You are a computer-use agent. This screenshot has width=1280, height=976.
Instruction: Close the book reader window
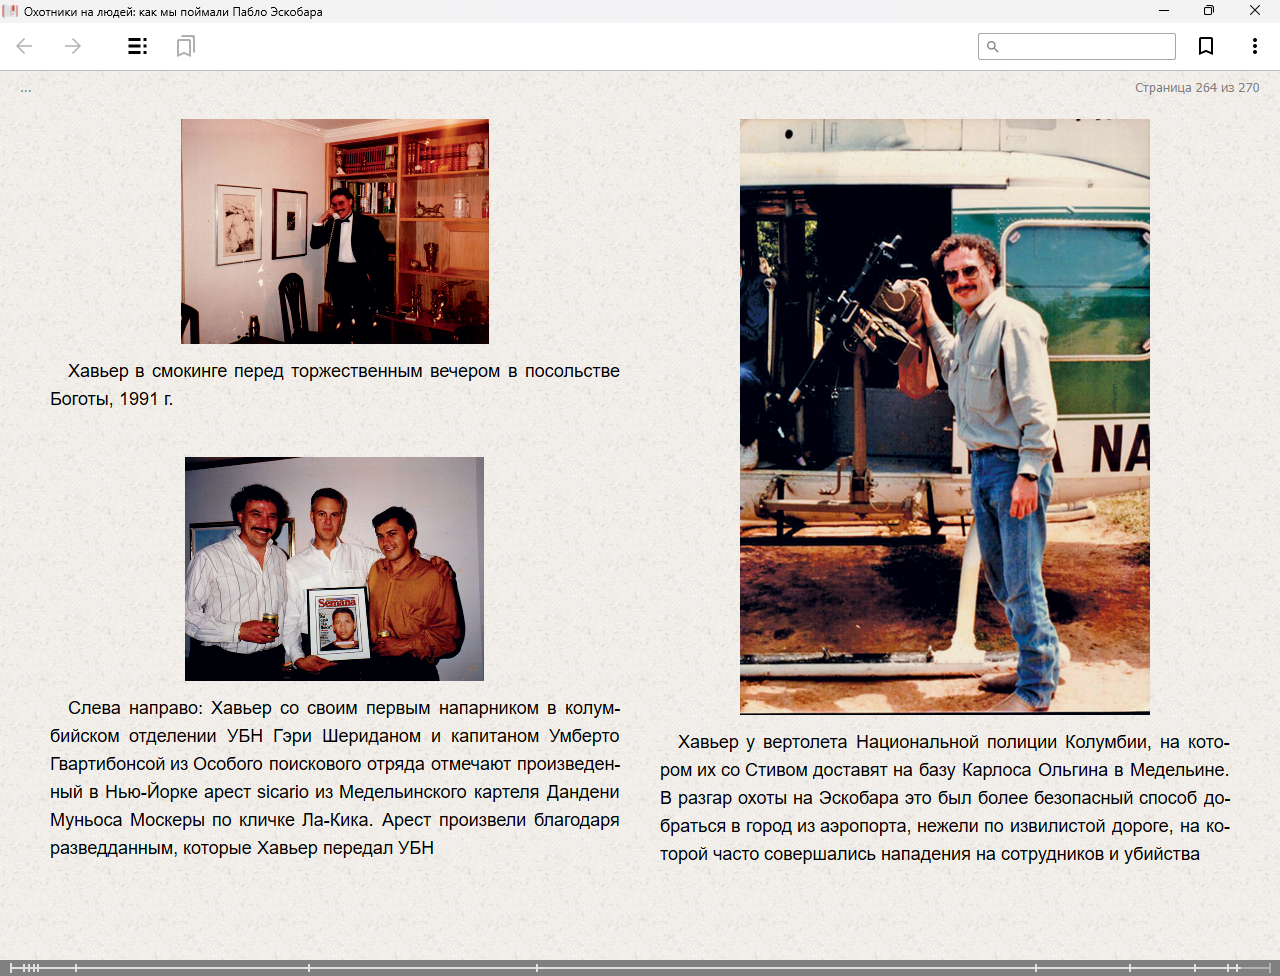click(1255, 11)
